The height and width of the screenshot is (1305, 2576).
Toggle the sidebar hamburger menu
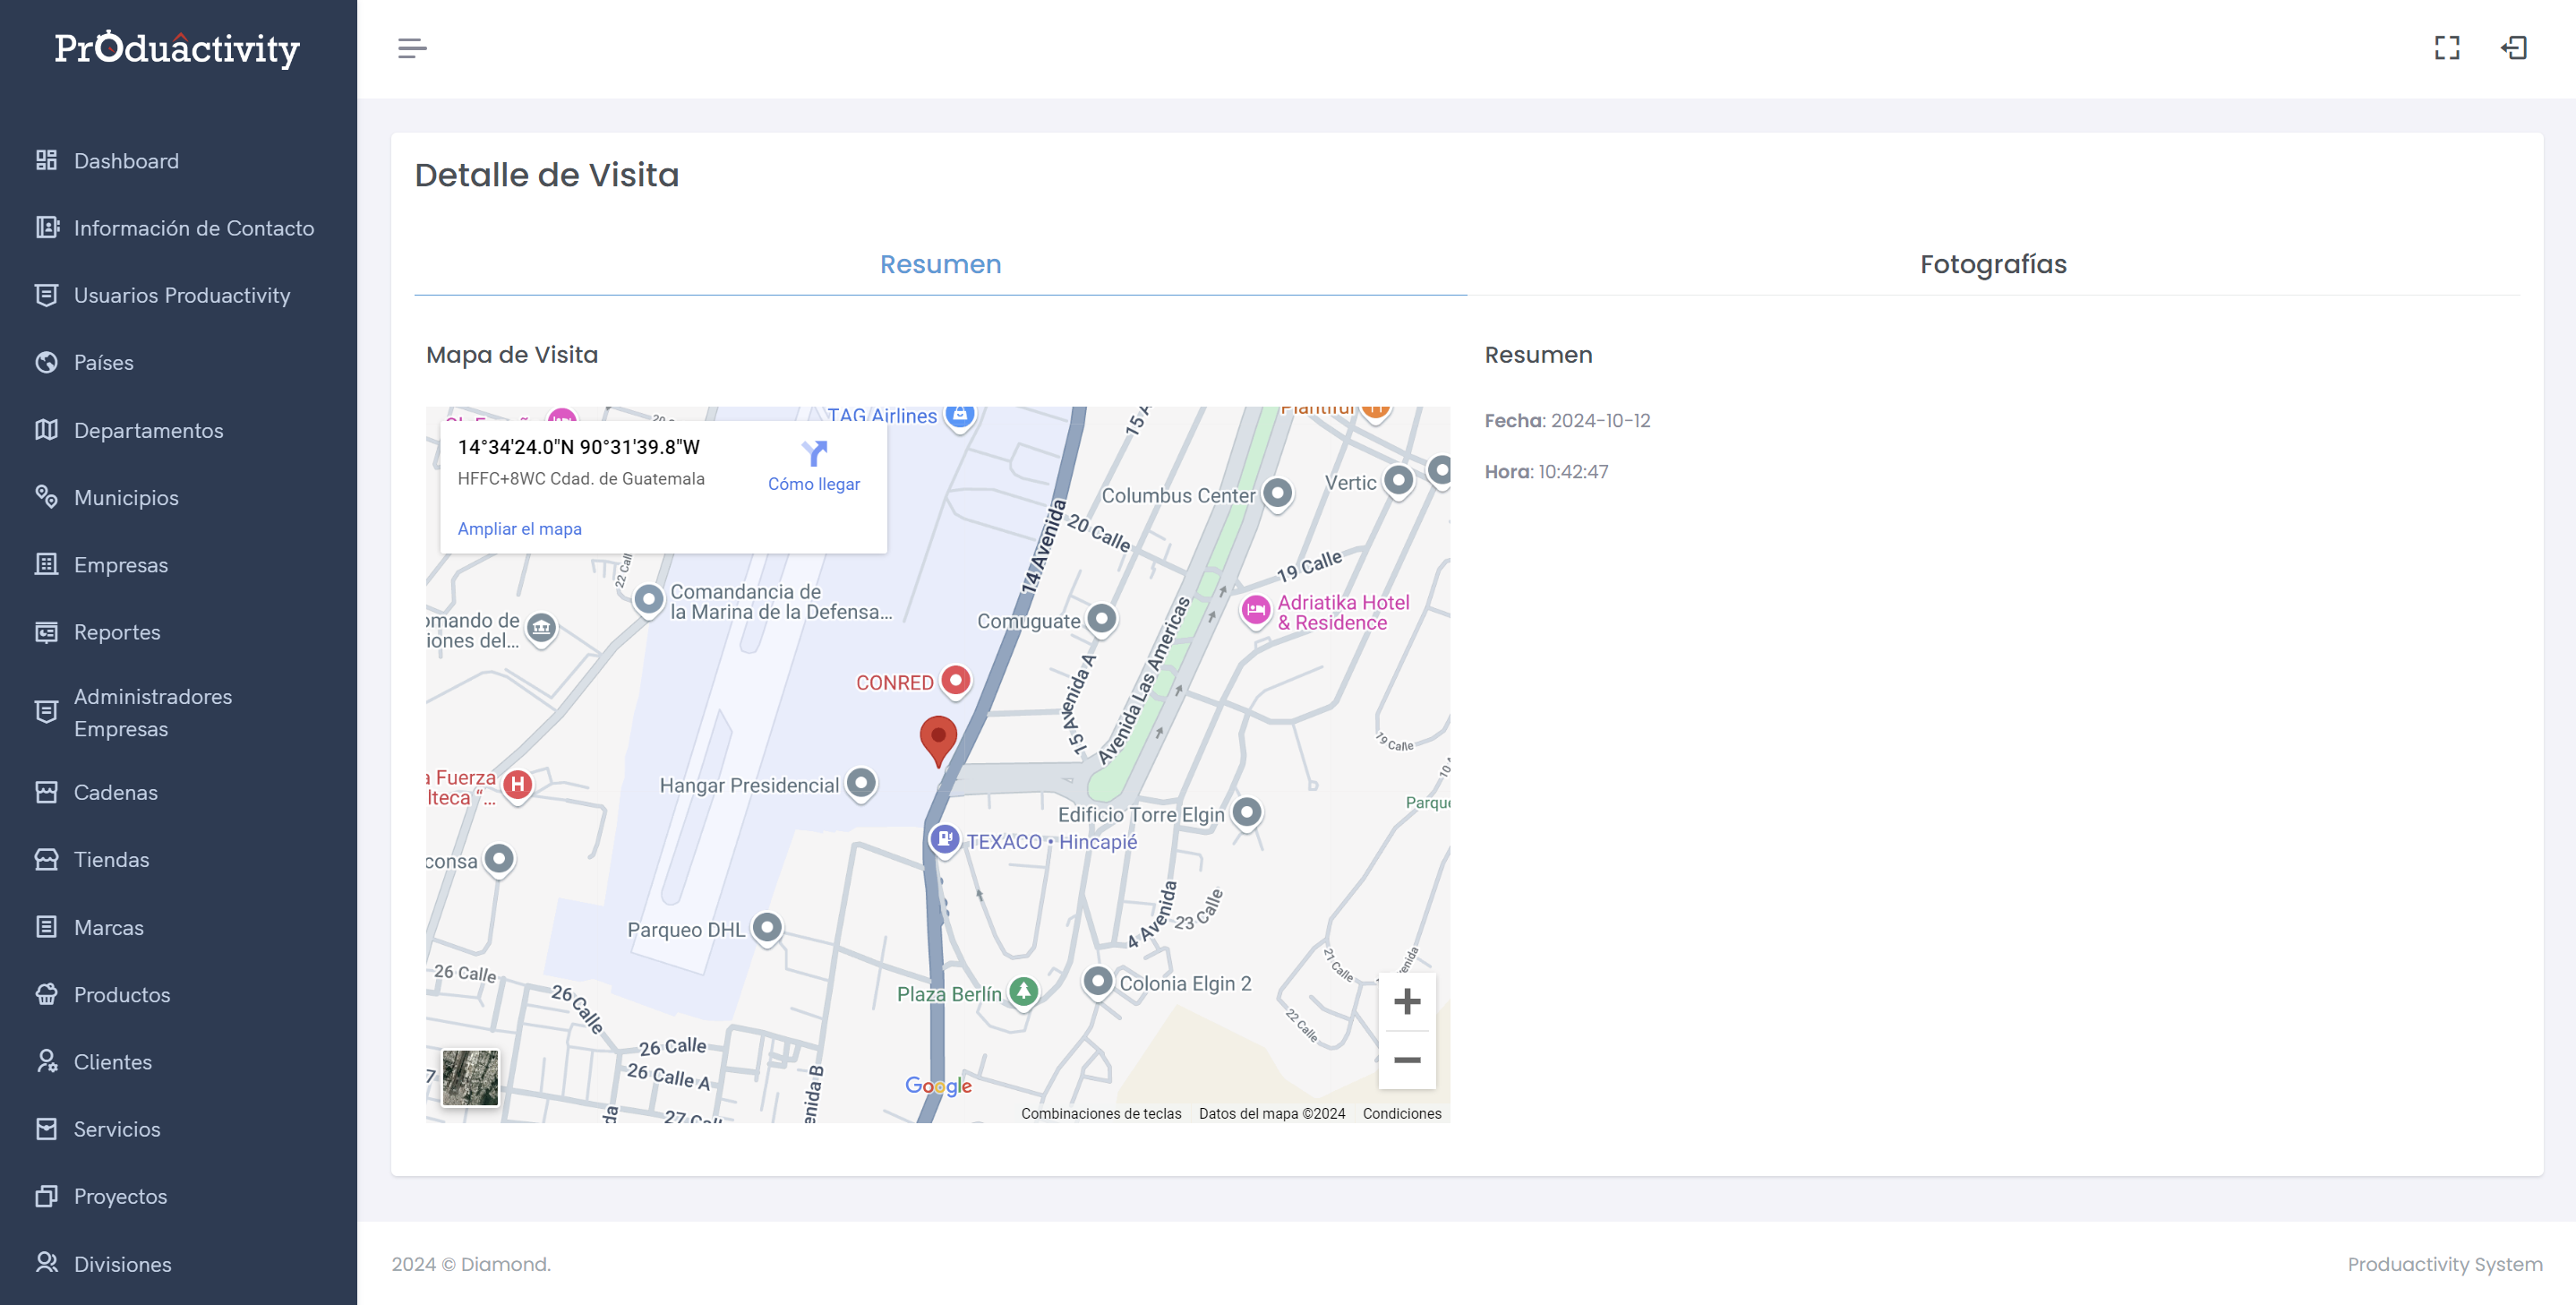click(x=412, y=48)
